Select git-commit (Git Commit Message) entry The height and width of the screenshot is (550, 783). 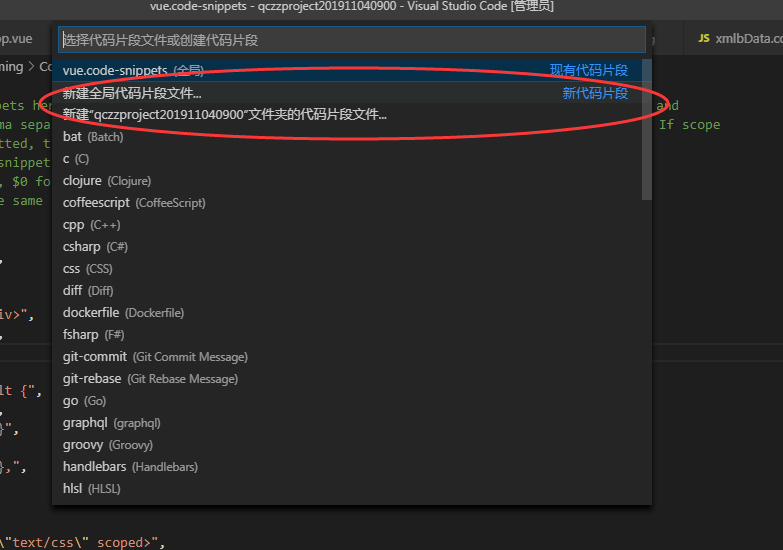(347, 357)
